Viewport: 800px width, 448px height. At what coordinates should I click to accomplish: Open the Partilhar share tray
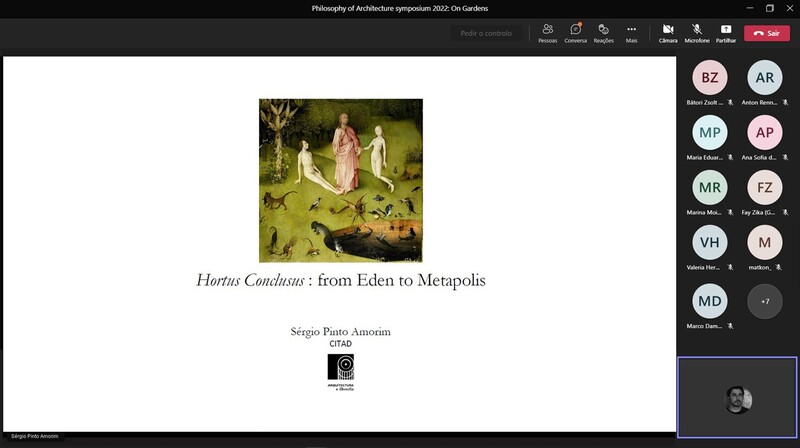pos(726,33)
